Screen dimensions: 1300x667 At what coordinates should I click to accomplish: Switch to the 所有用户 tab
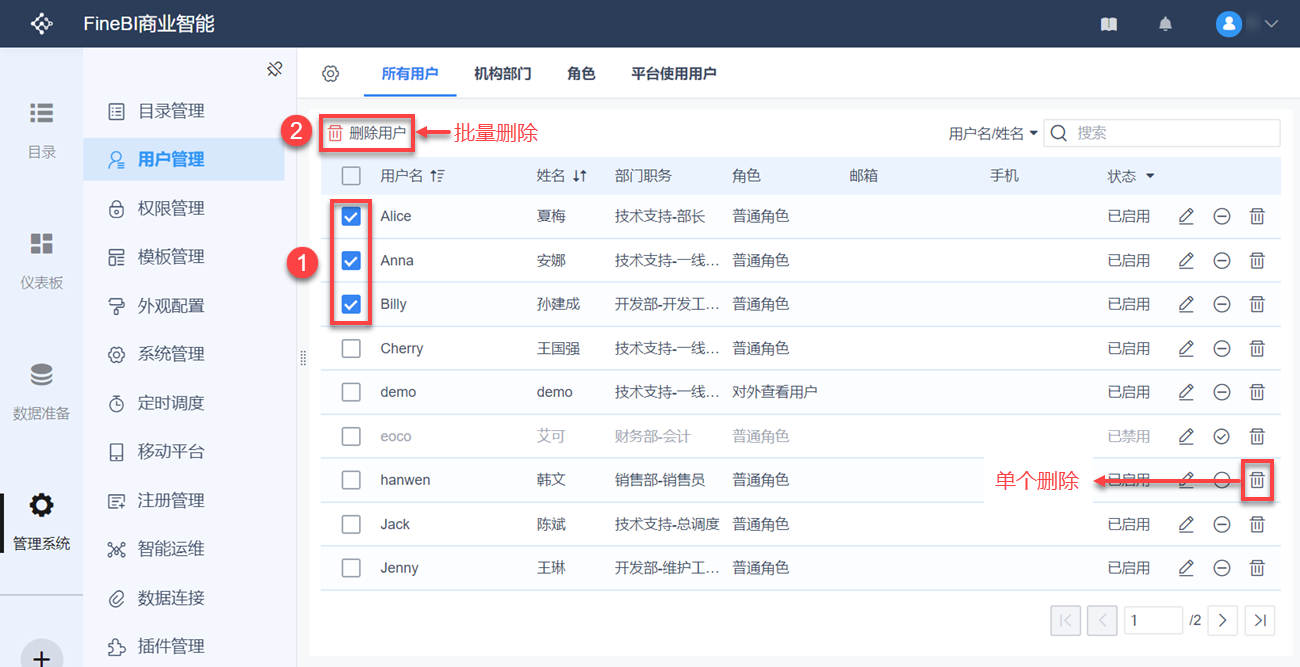click(x=410, y=74)
